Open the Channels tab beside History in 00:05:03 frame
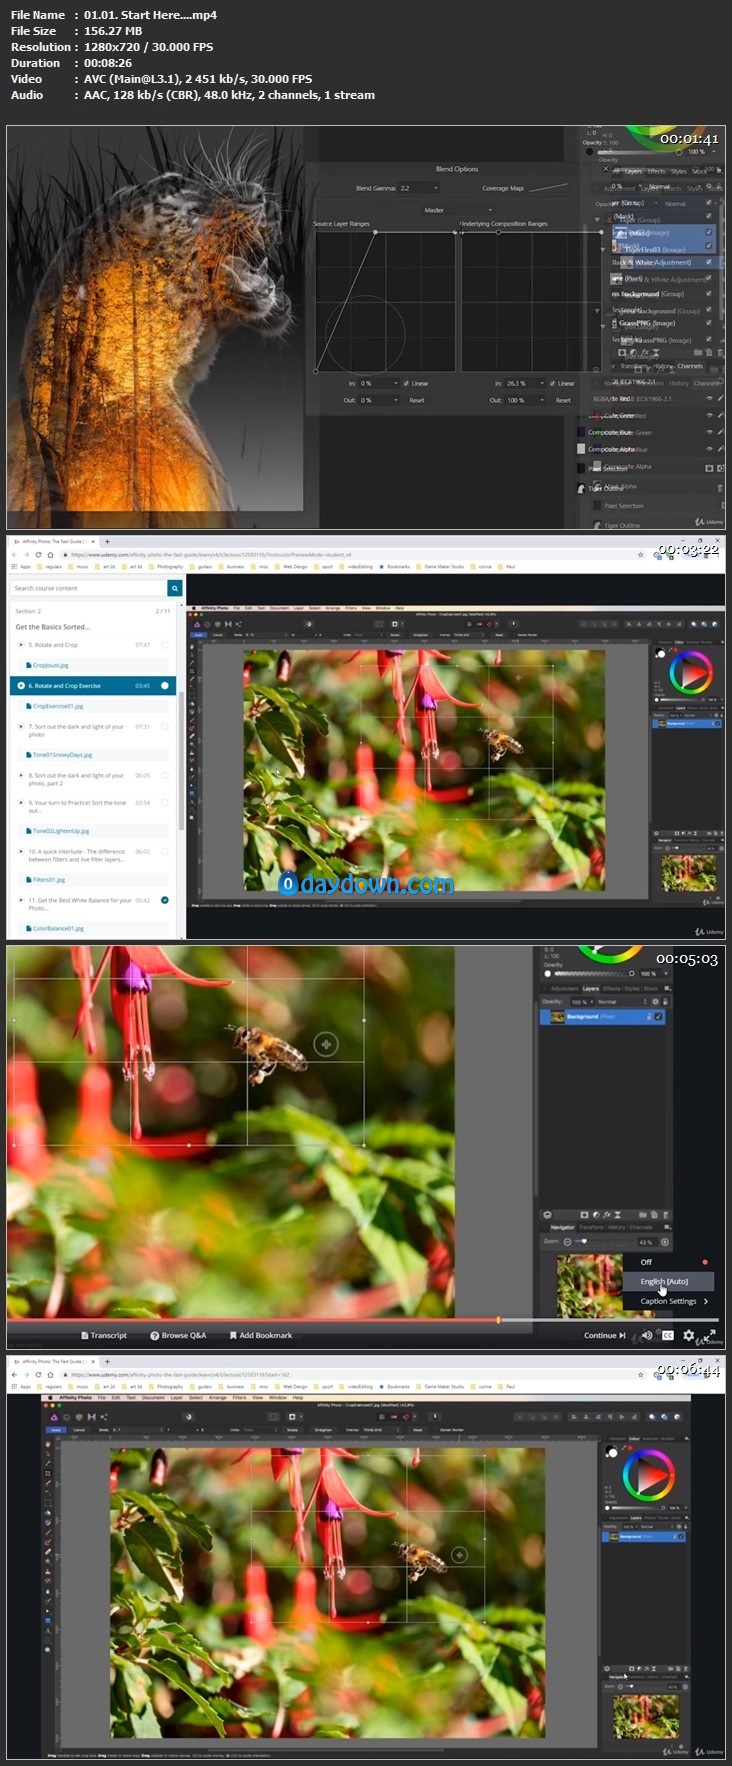The height and width of the screenshot is (1766, 732). pos(641,1227)
